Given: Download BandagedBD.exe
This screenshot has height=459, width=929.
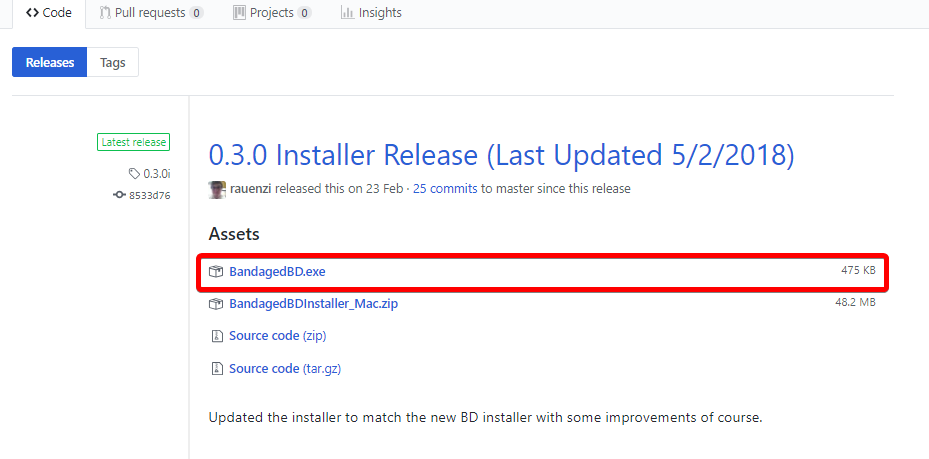Looking at the screenshot, I should (x=277, y=272).
